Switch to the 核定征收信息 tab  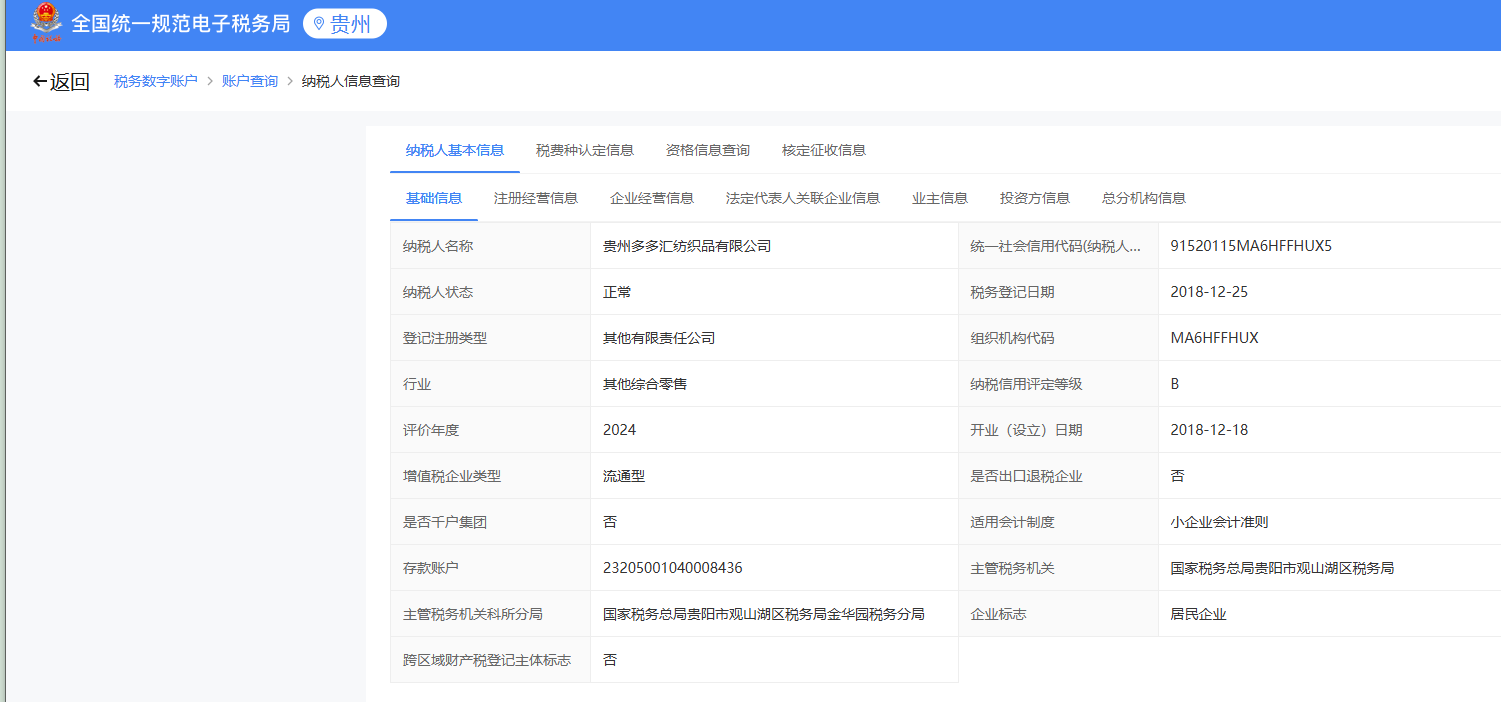(x=824, y=150)
